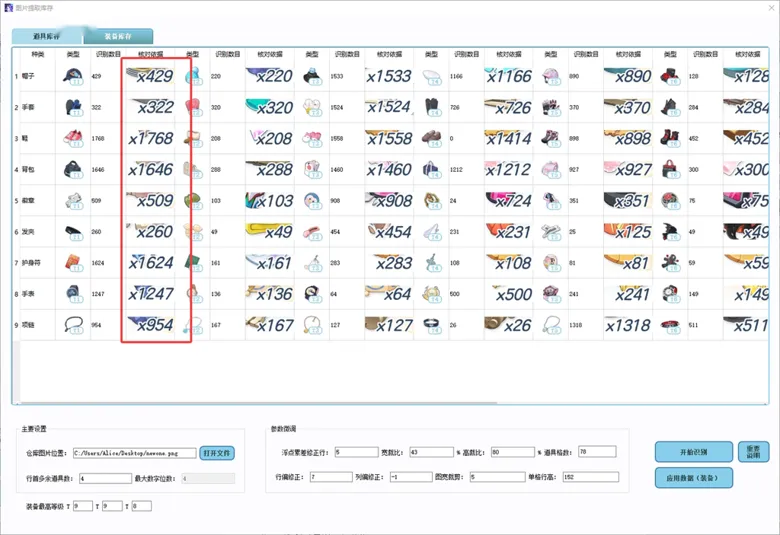Click the T6 red boots icon in 鞋 row
Screen dimensions: 780x535
[x=670, y=138]
